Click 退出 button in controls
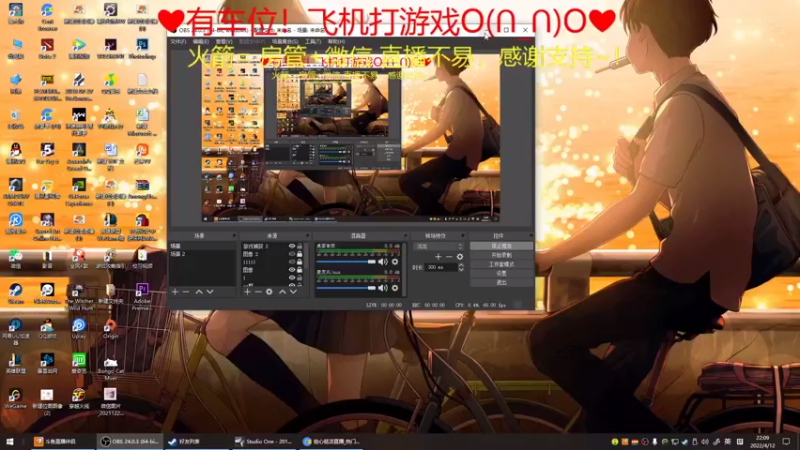The image size is (800, 450). pyautogui.click(x=501, y=282)
